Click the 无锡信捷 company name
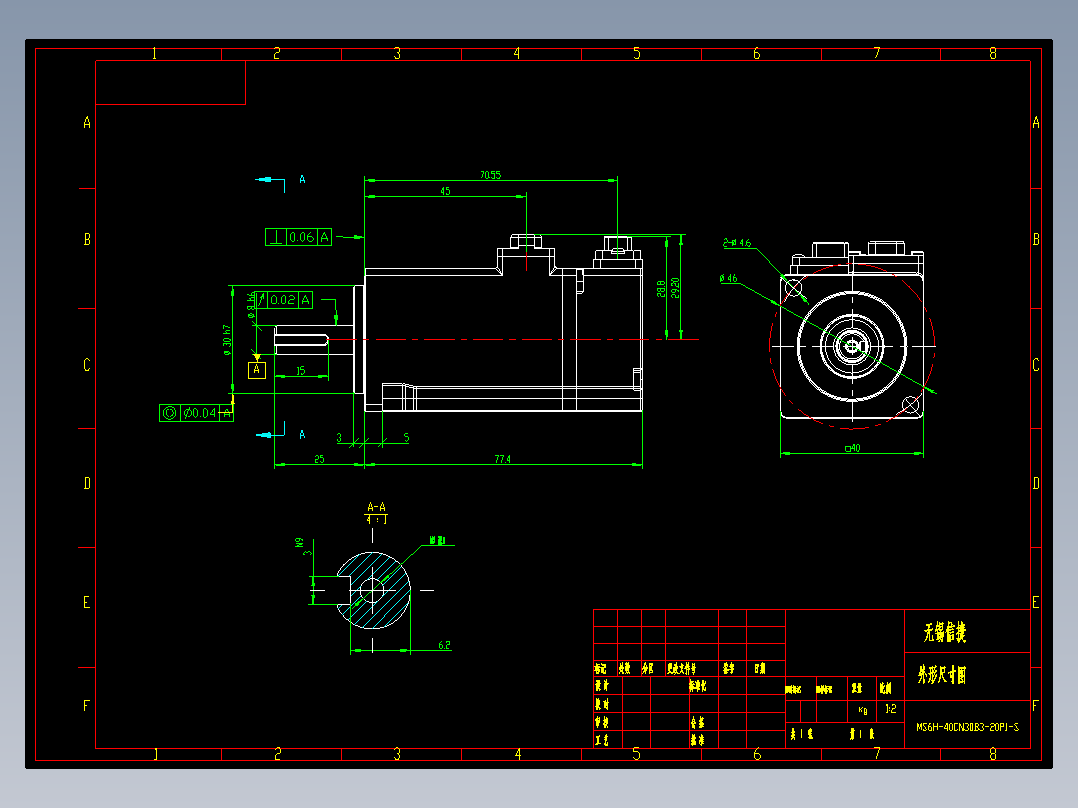 point(945,633)
